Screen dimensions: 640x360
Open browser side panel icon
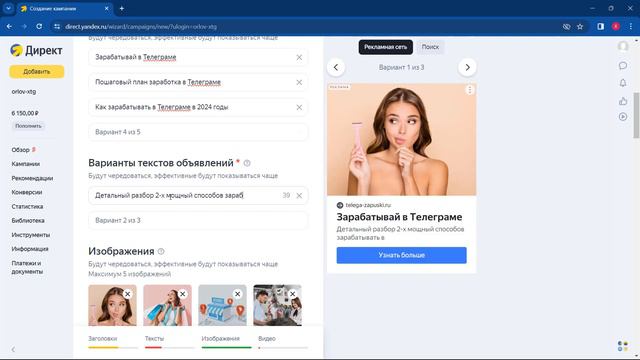[x=600, y=27]
